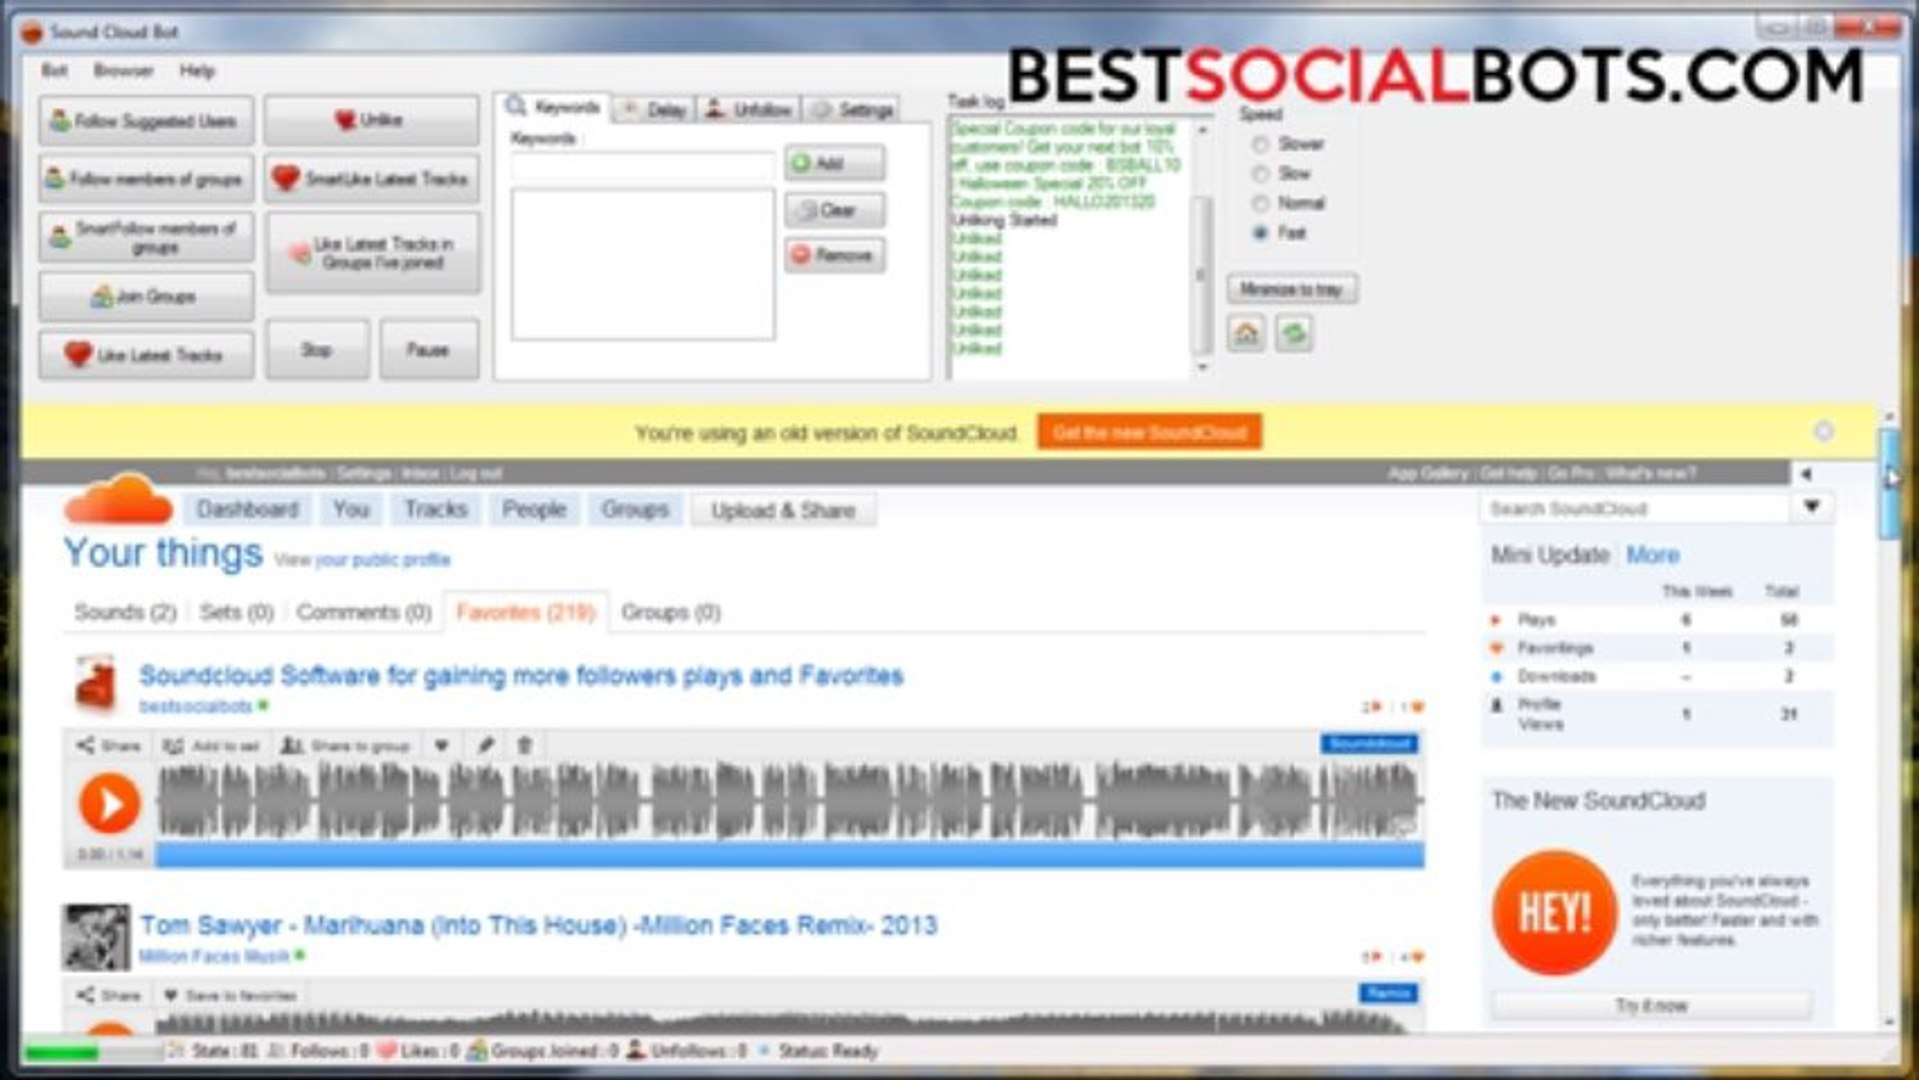Click SmartFollow members of groups button
This screenshot has height=1080, width=1919.
(x=146, y=237)
